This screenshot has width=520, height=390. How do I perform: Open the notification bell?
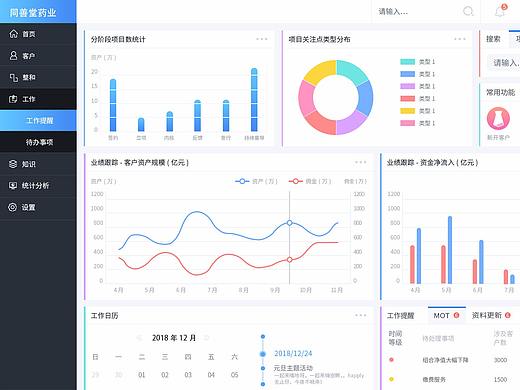(x=500, y=12)
